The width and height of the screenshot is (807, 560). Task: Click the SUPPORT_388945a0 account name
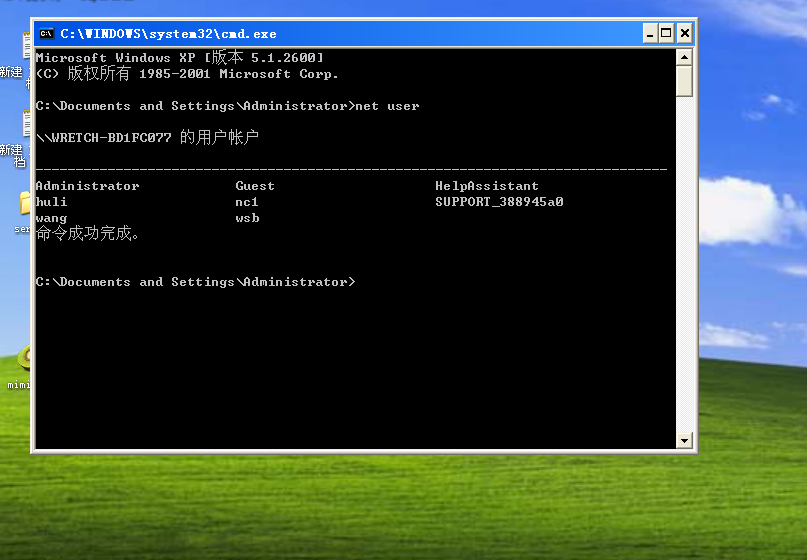[x=499, y=202]
